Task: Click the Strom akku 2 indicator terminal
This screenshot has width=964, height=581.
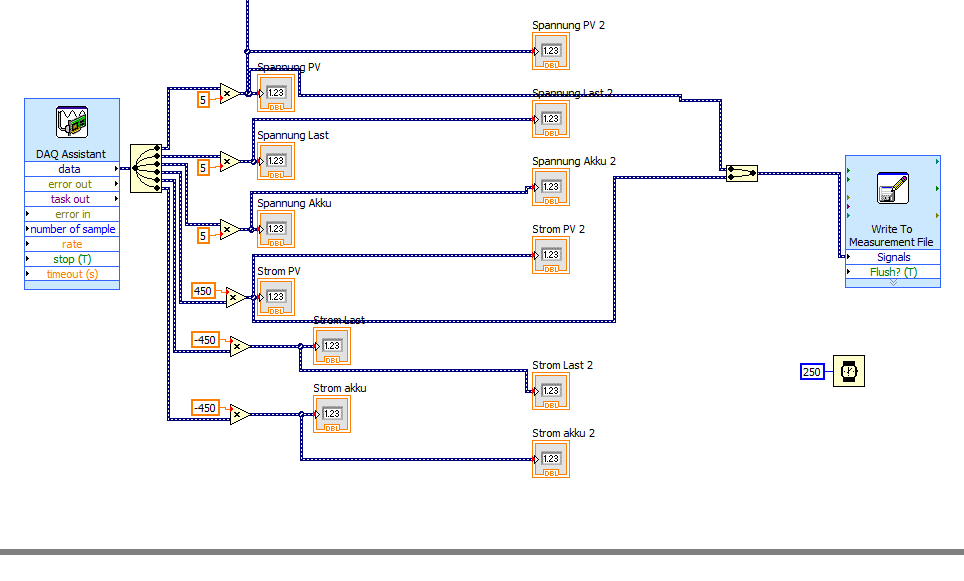Action: coord(551,459)
